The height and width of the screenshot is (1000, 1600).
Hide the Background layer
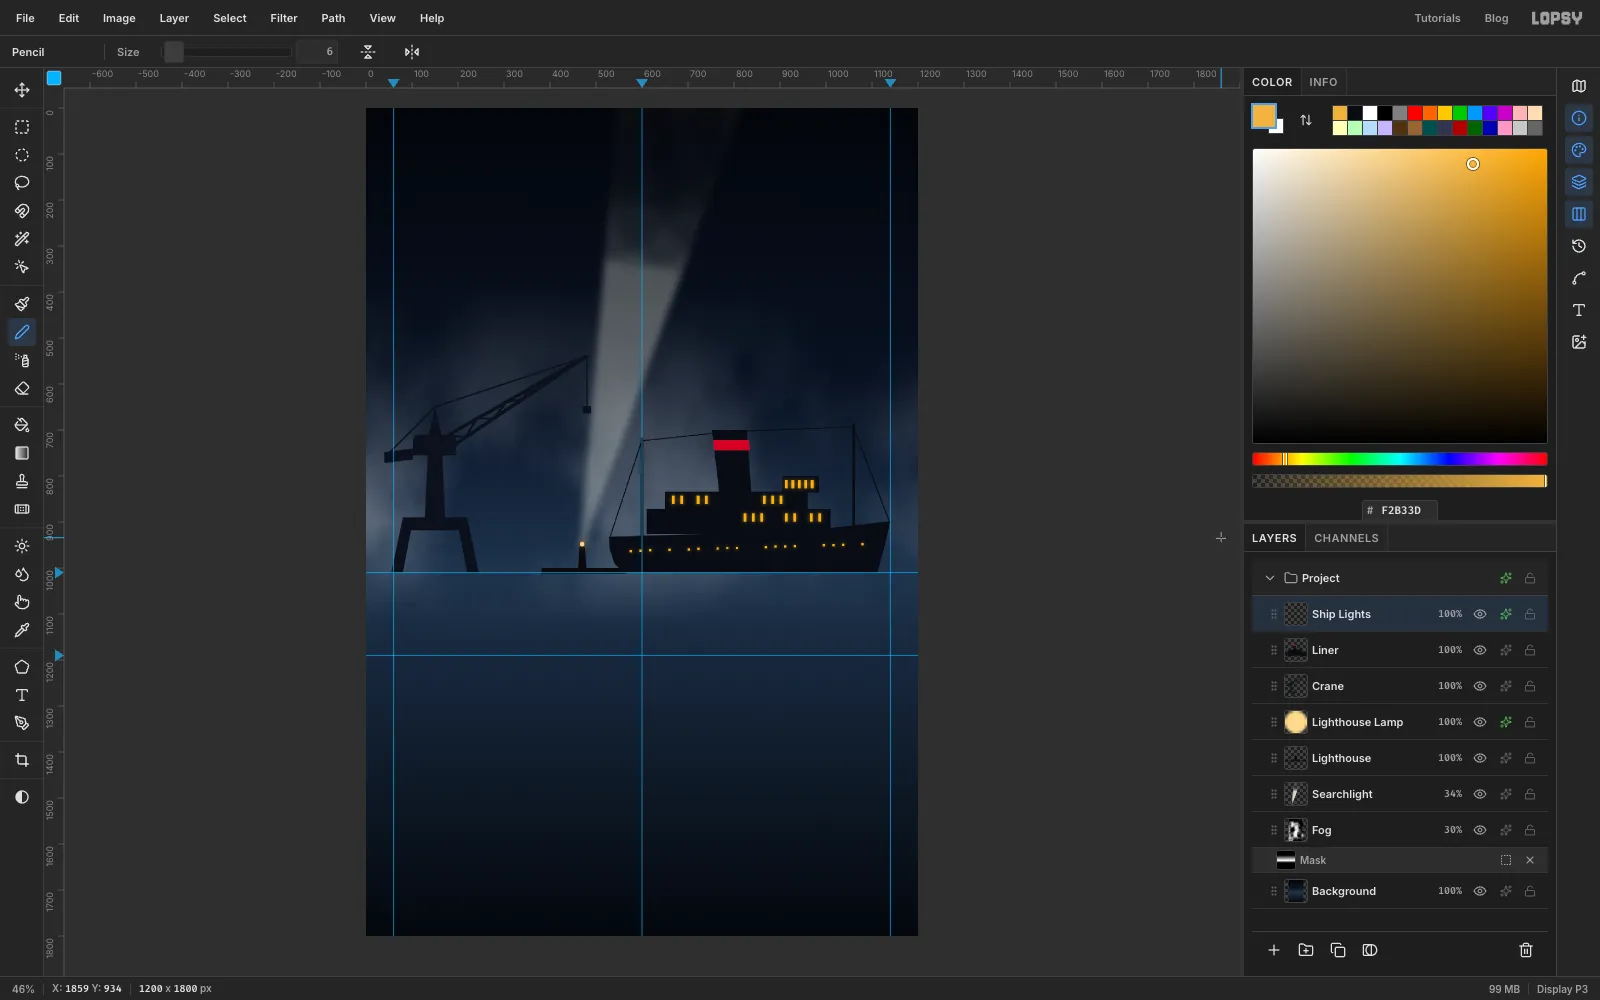1480,891
